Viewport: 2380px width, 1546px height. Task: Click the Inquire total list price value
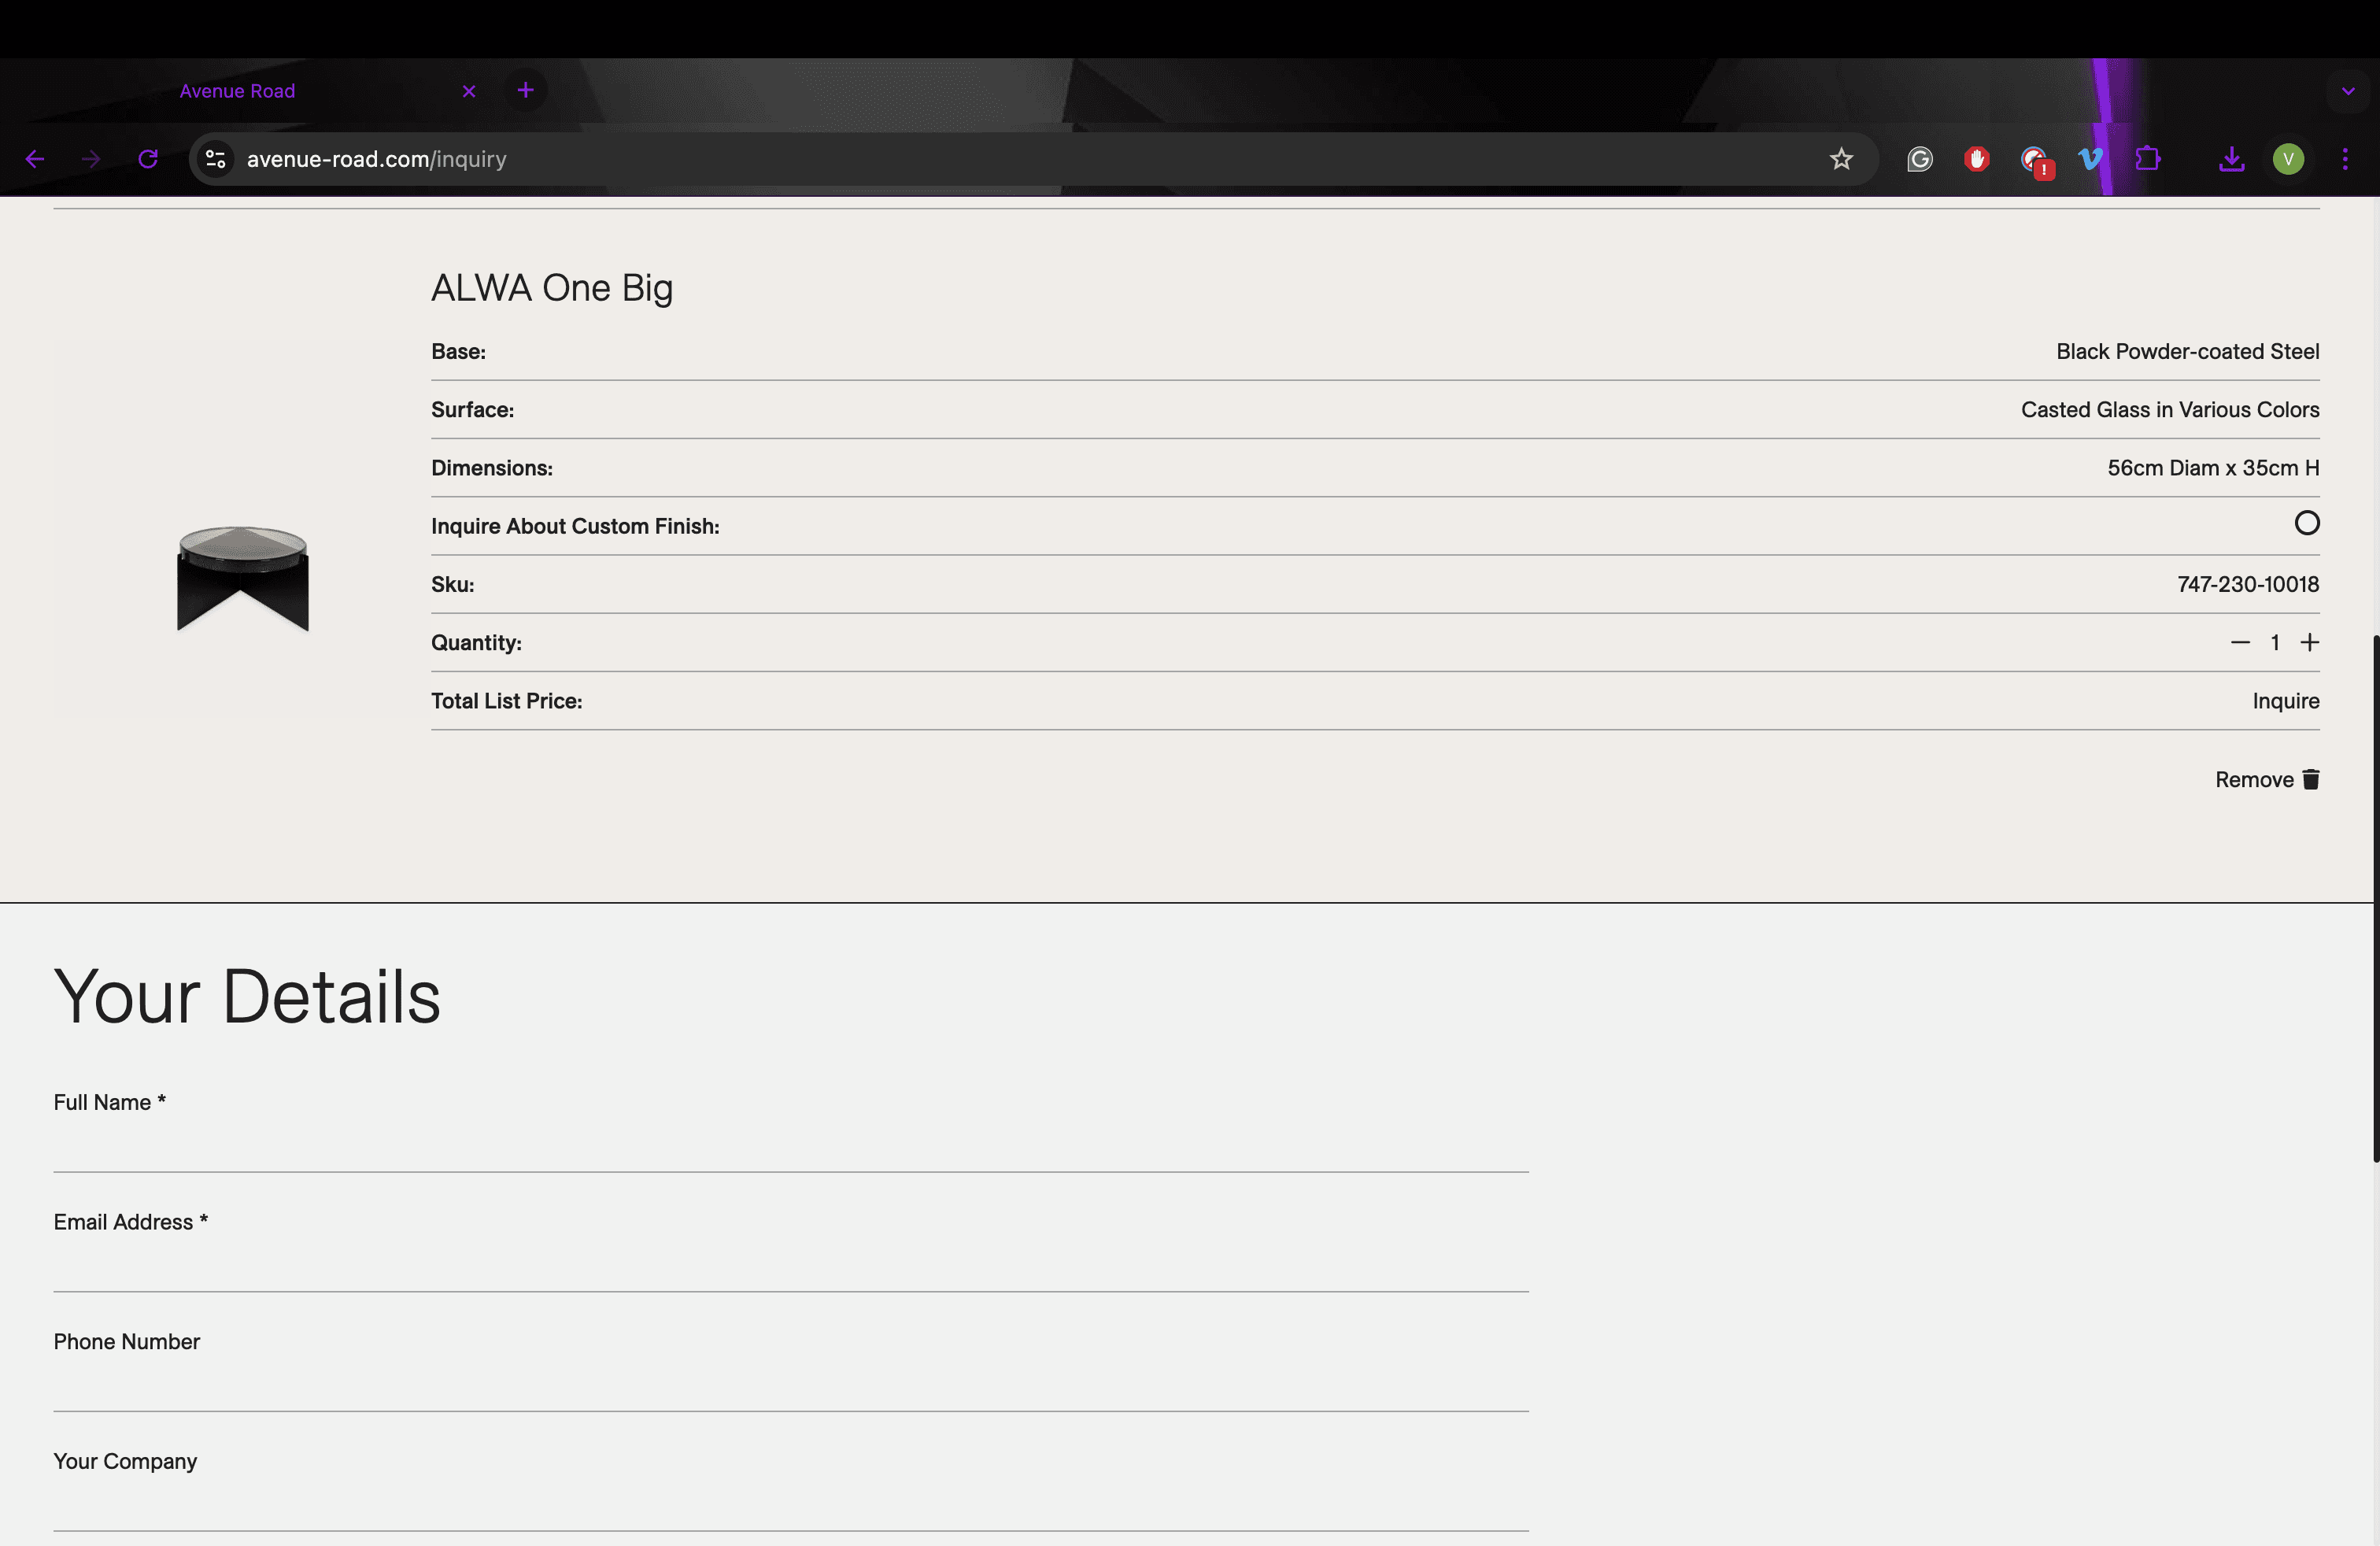pyautogui.click(x=2286, y=701)
